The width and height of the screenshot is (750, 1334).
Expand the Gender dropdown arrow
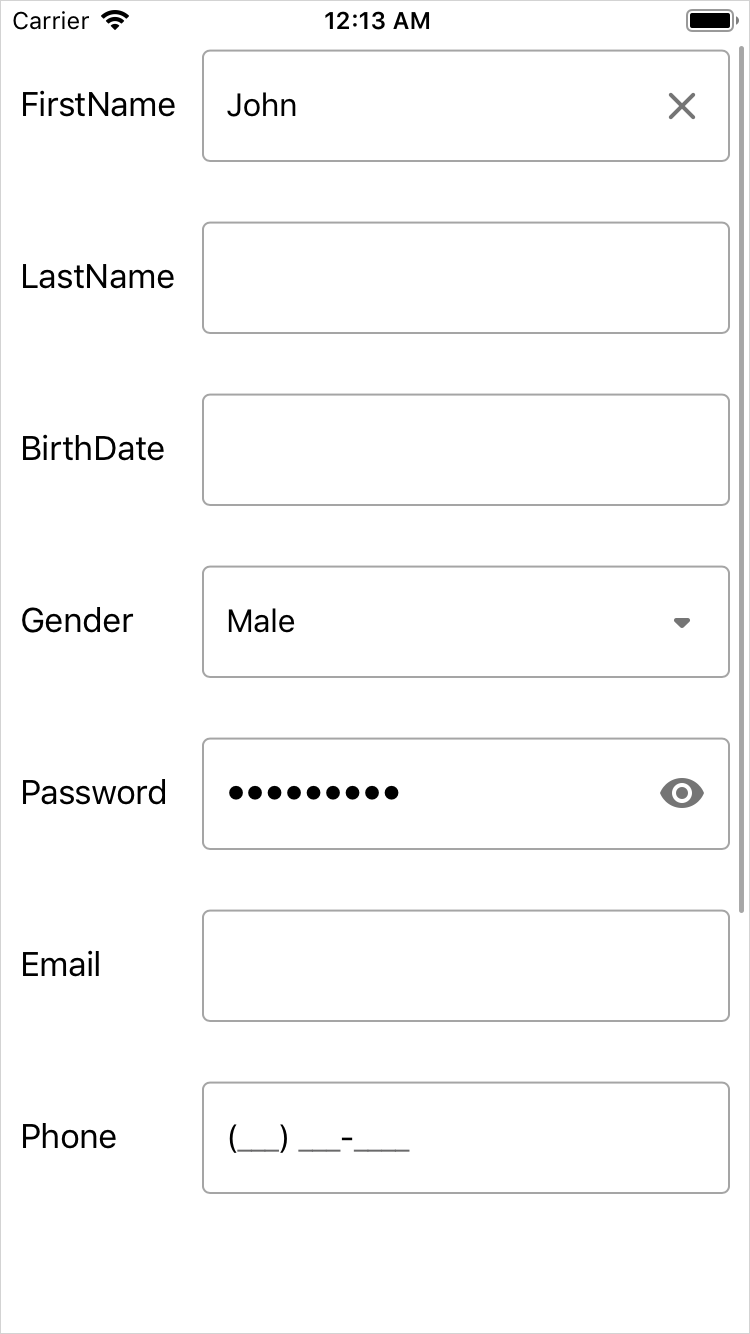681,622
